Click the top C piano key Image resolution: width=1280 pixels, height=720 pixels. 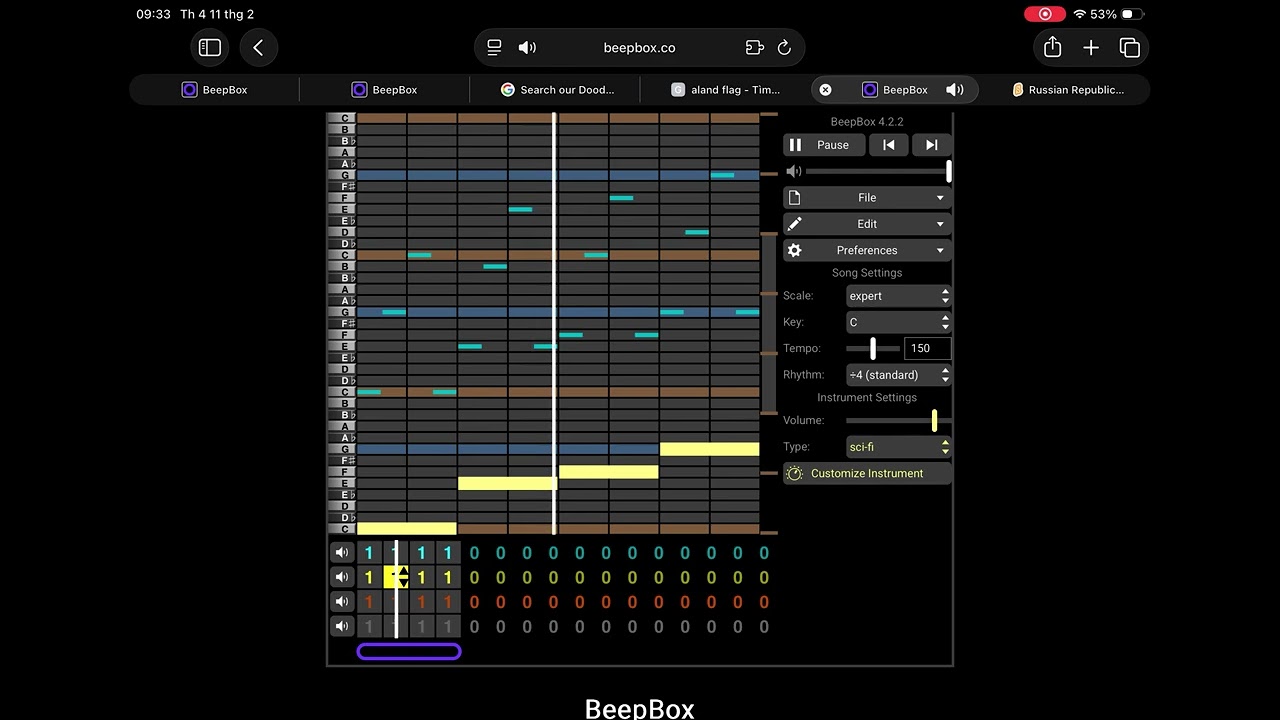pyautogui.click(x=342, y=118)
